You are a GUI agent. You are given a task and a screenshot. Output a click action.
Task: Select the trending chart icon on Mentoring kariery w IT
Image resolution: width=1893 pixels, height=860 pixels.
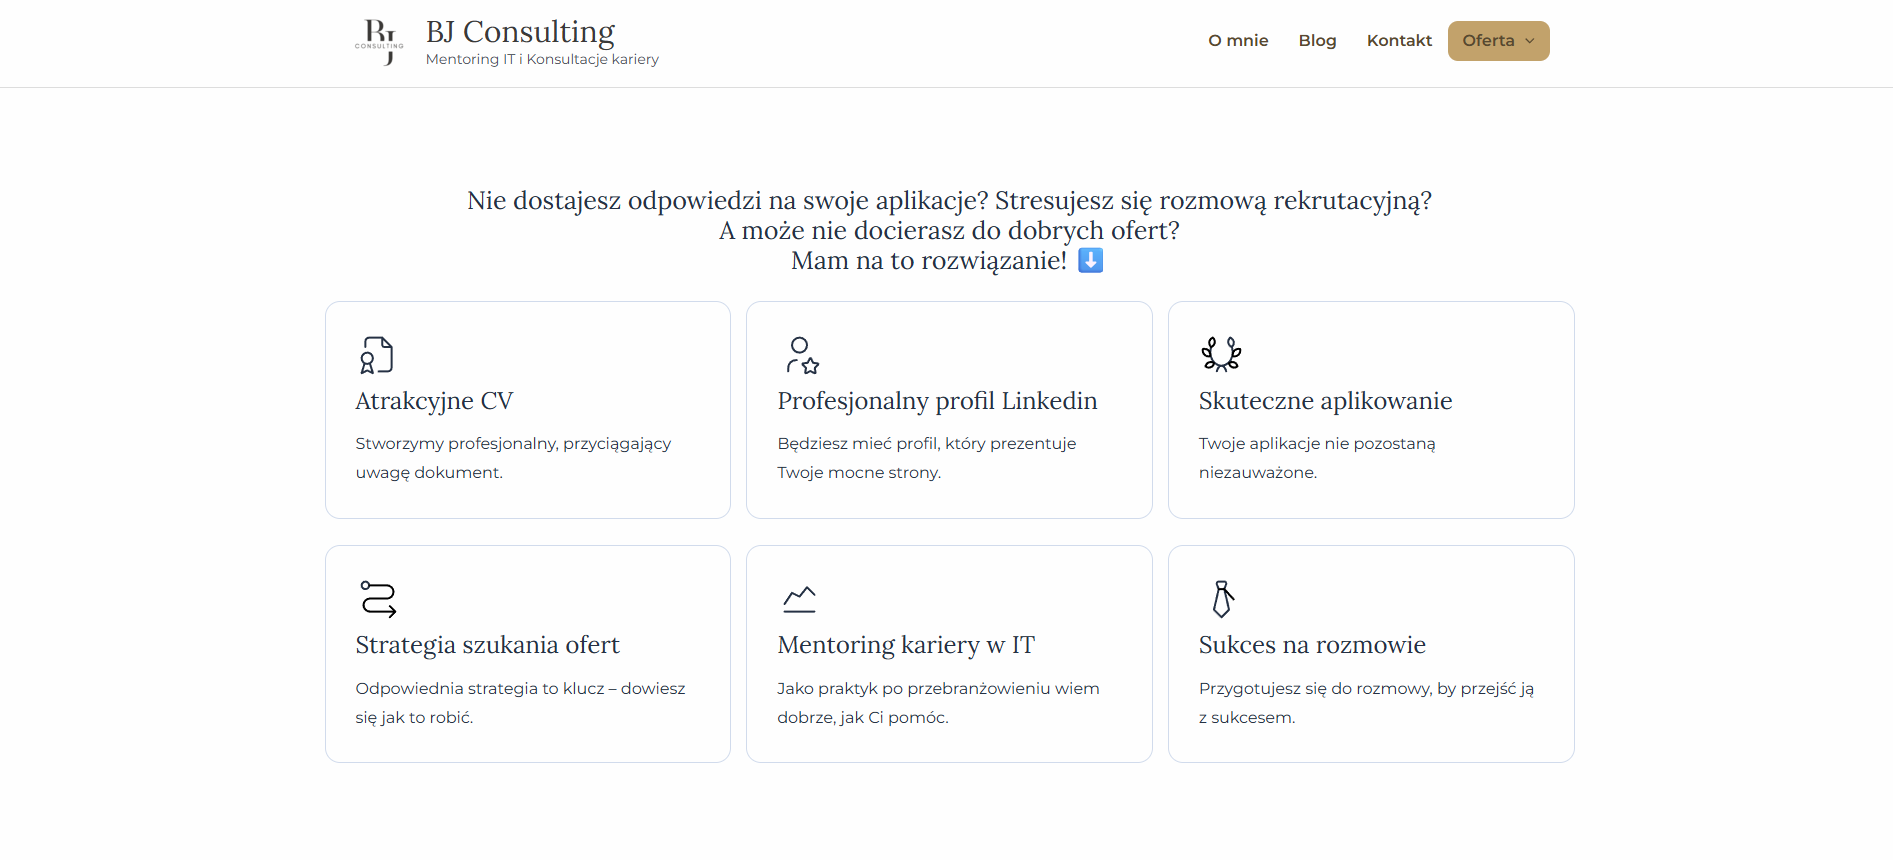800,599
